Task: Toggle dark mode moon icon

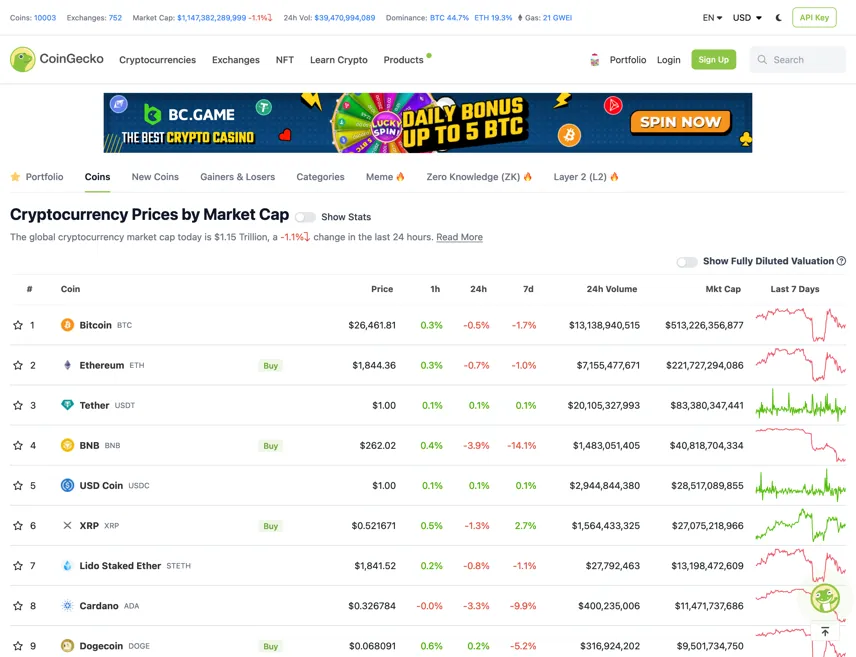Action: point(778,17)
